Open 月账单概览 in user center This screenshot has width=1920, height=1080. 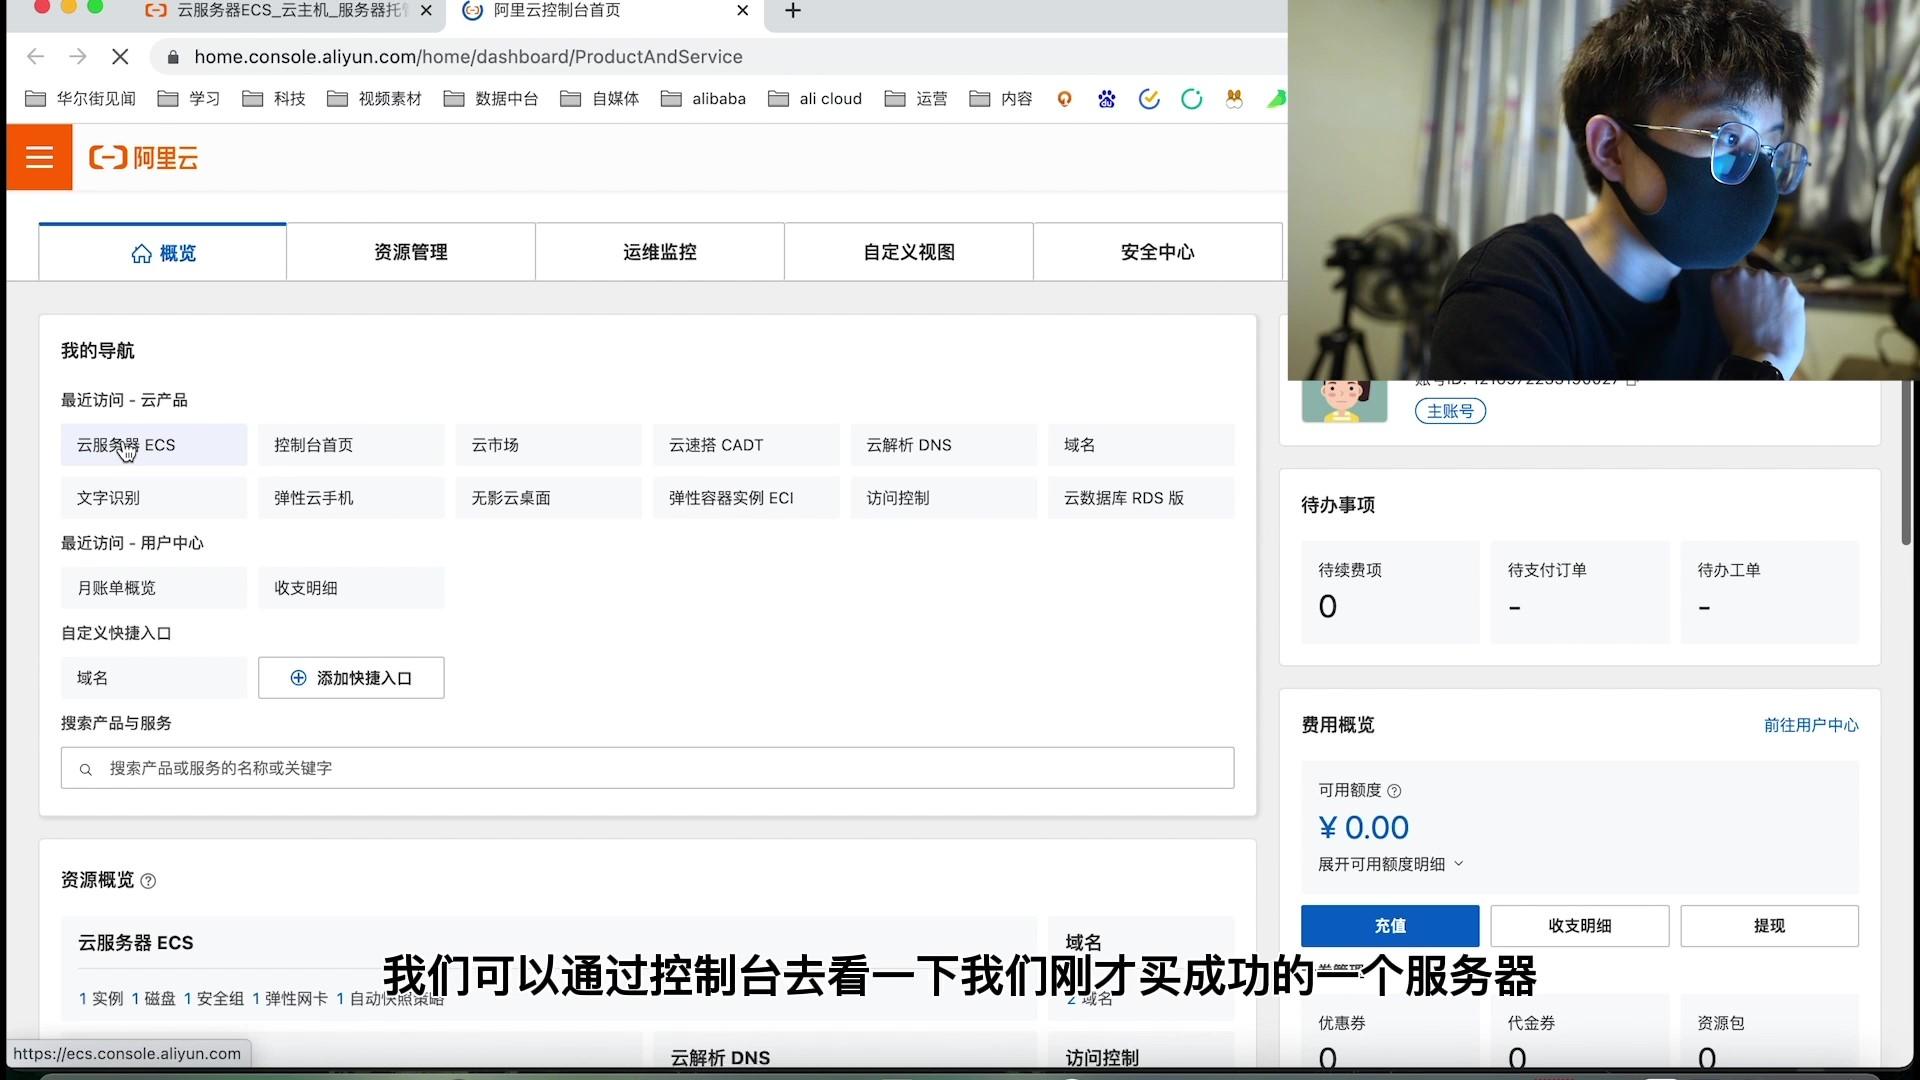click(154, 588)
